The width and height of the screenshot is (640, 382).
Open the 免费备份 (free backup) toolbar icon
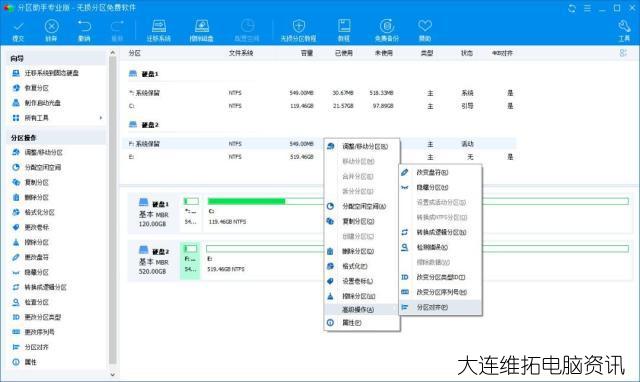coord(387,26)
